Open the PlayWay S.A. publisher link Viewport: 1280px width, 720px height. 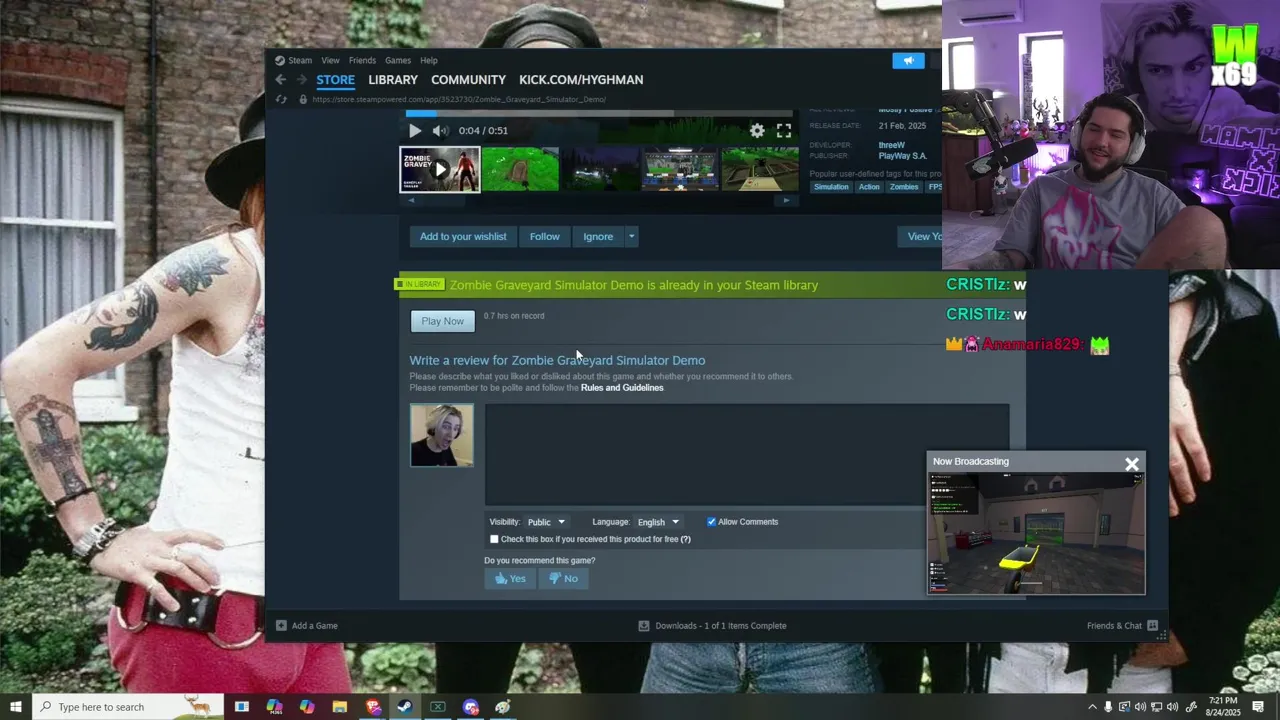[903, 156]
